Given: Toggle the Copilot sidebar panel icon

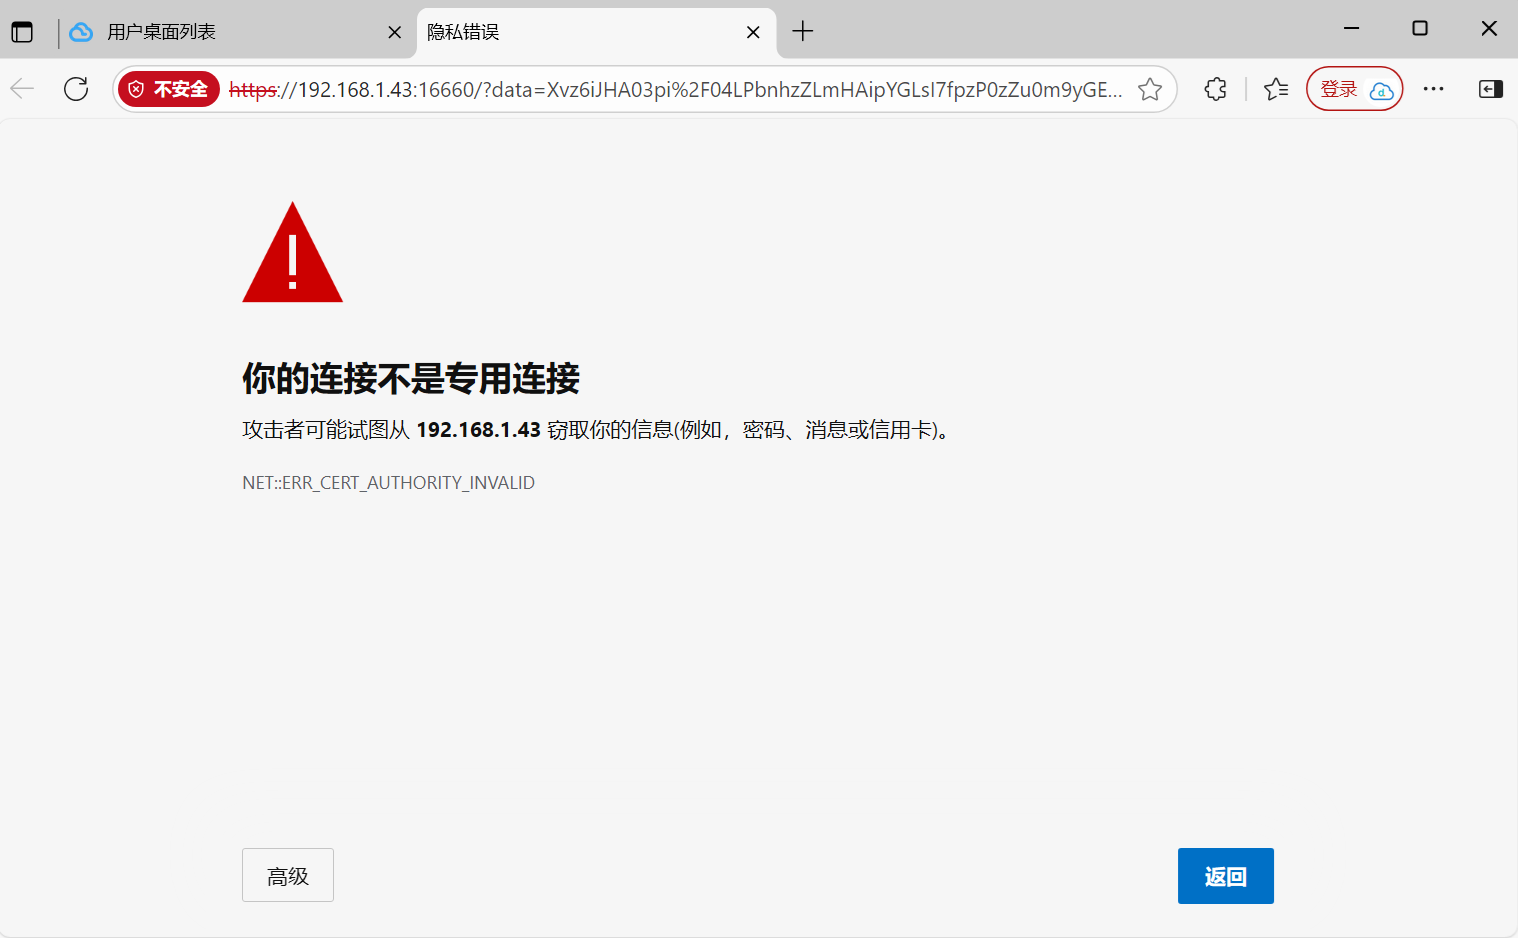Looking at the screenshot, I should tap(1489, 88).
